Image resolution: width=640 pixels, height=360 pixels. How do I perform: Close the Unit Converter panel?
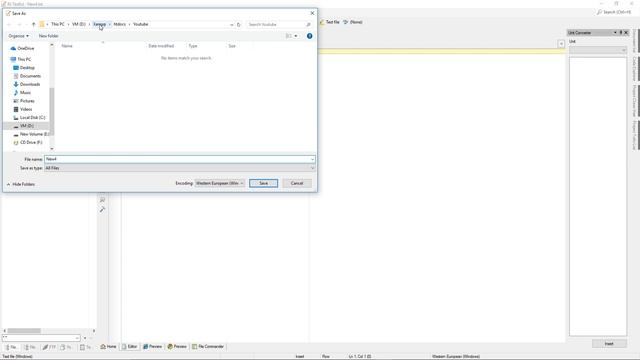coord(627,33)
